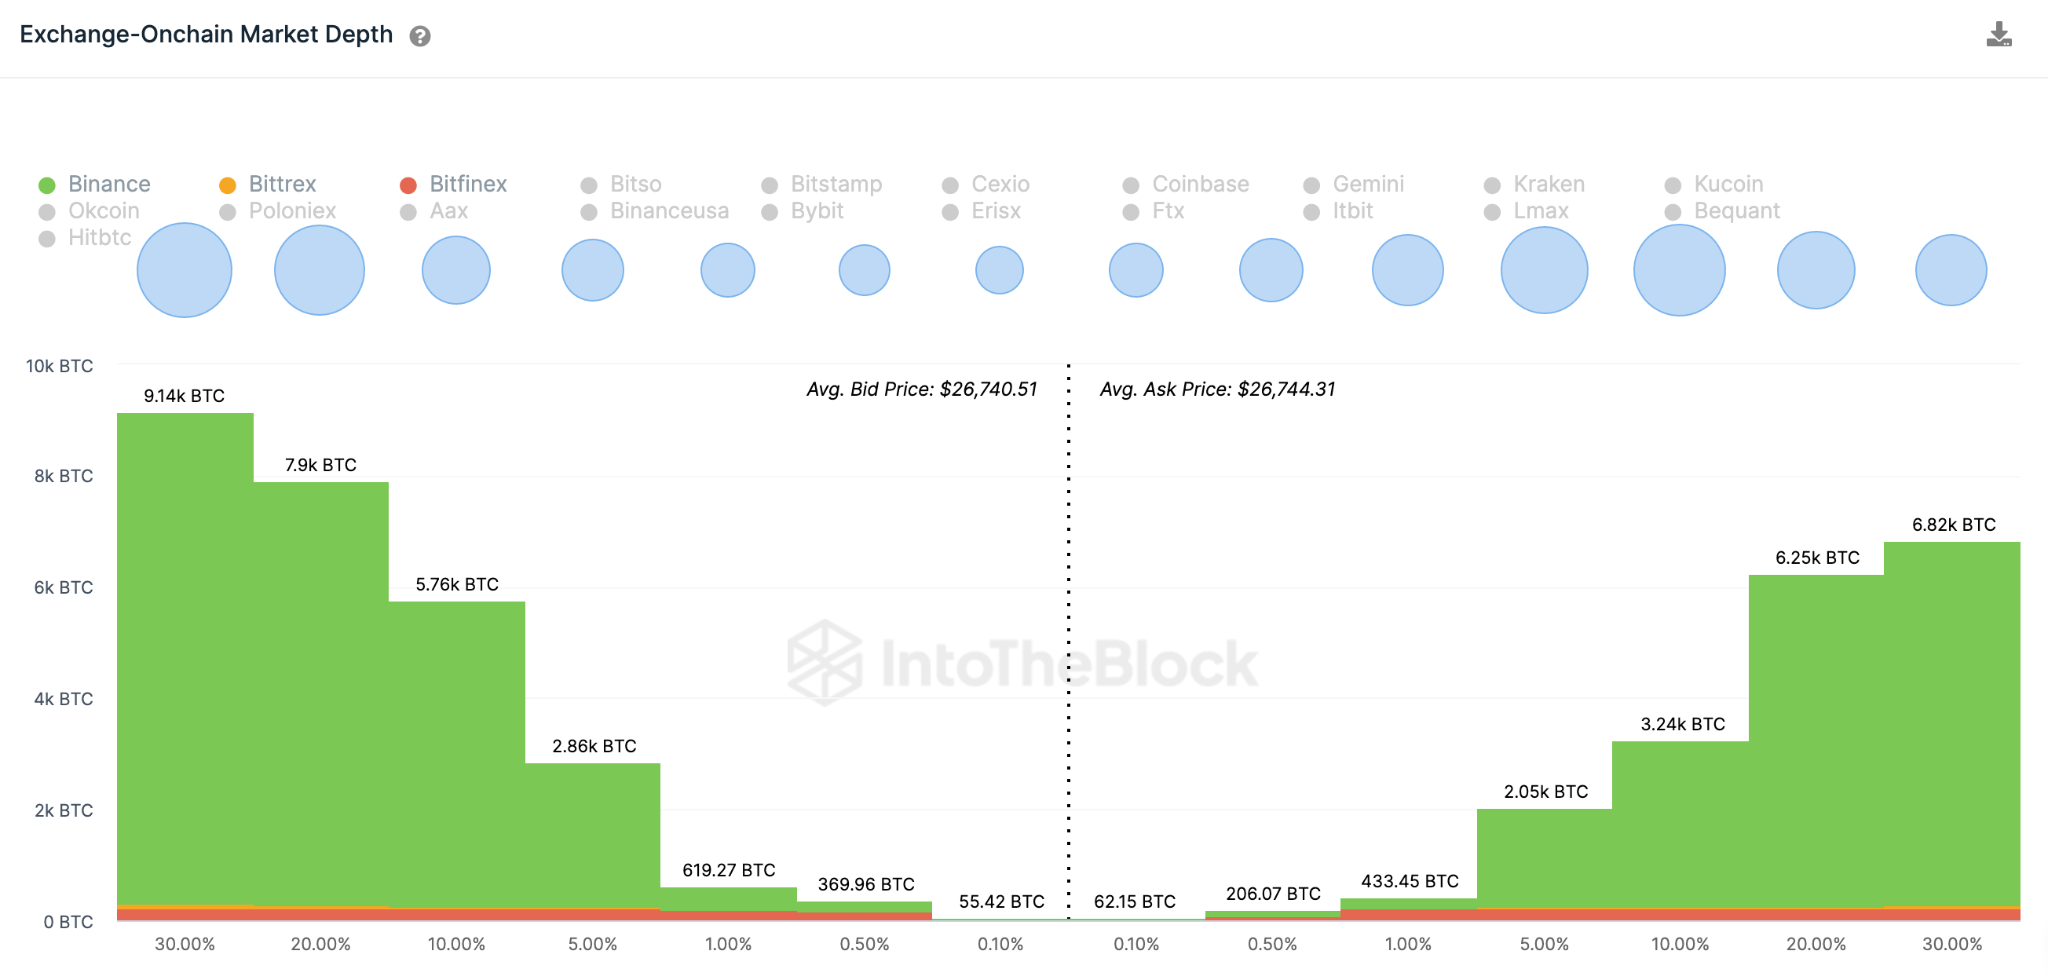Select the Kraken exchange bubble

pos(1543,269)
